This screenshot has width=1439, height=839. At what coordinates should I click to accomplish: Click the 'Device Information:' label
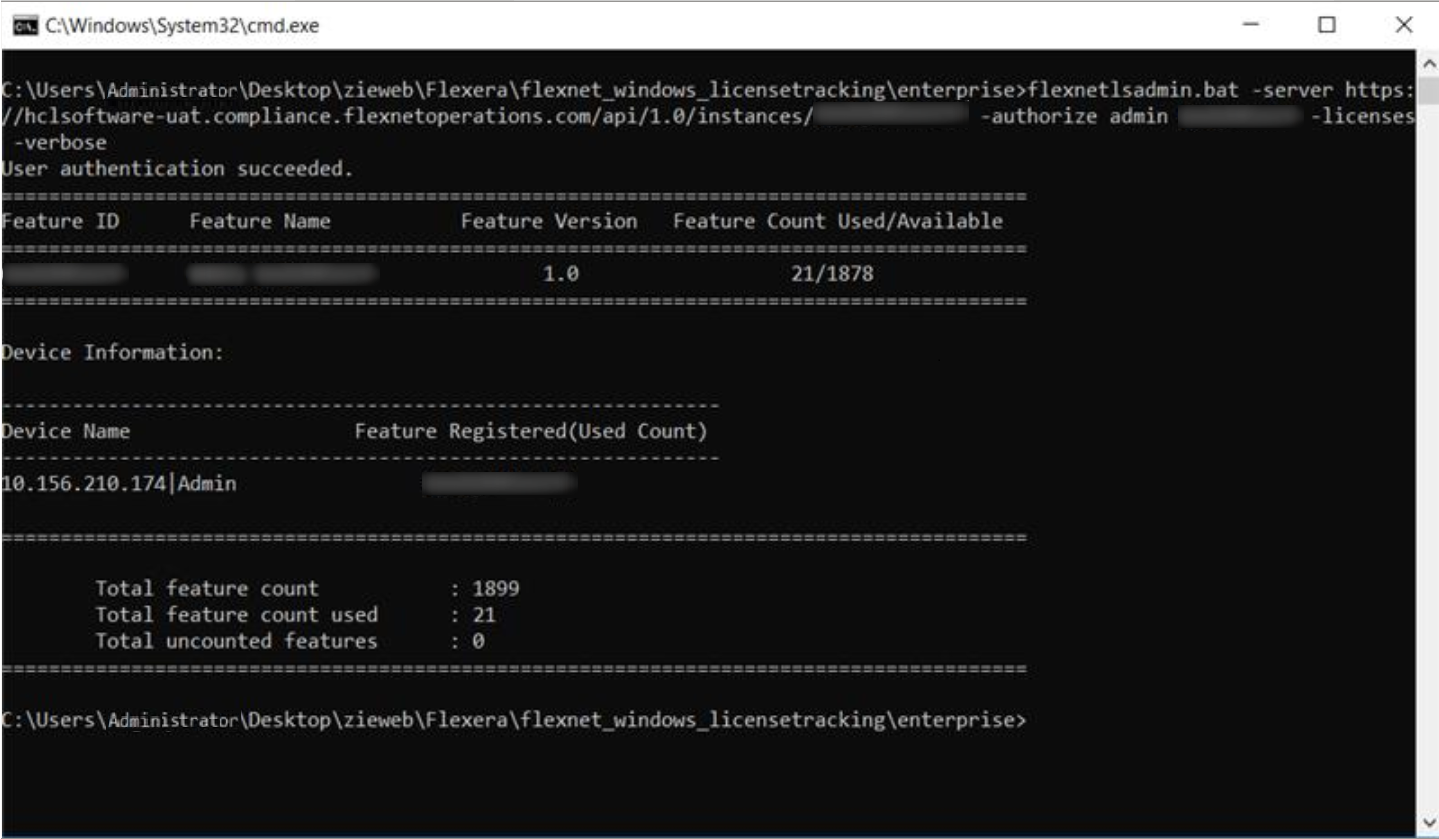click(x=112, y=353)
